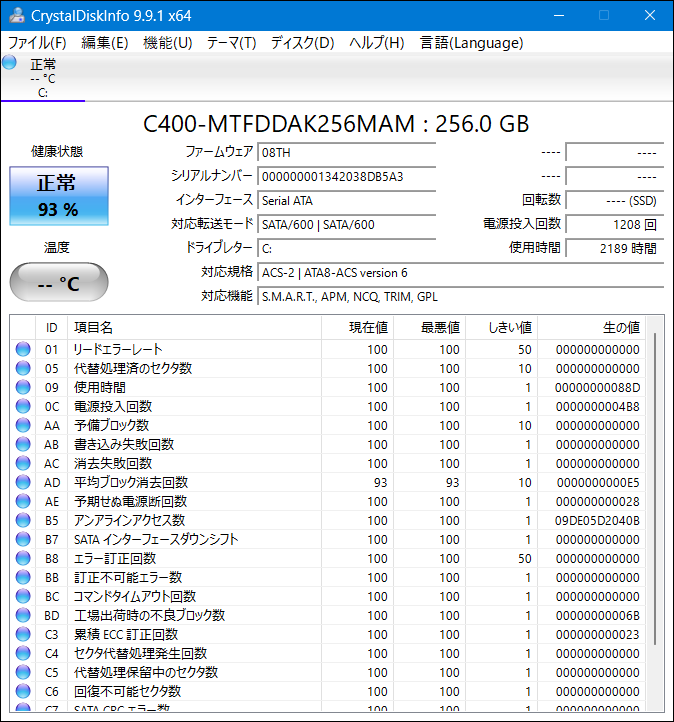The height and width of the screenshot is (722, 674).
Task: Click status orb for AE 予期せぬ電源断回数 row
Action: pos(23,501)
